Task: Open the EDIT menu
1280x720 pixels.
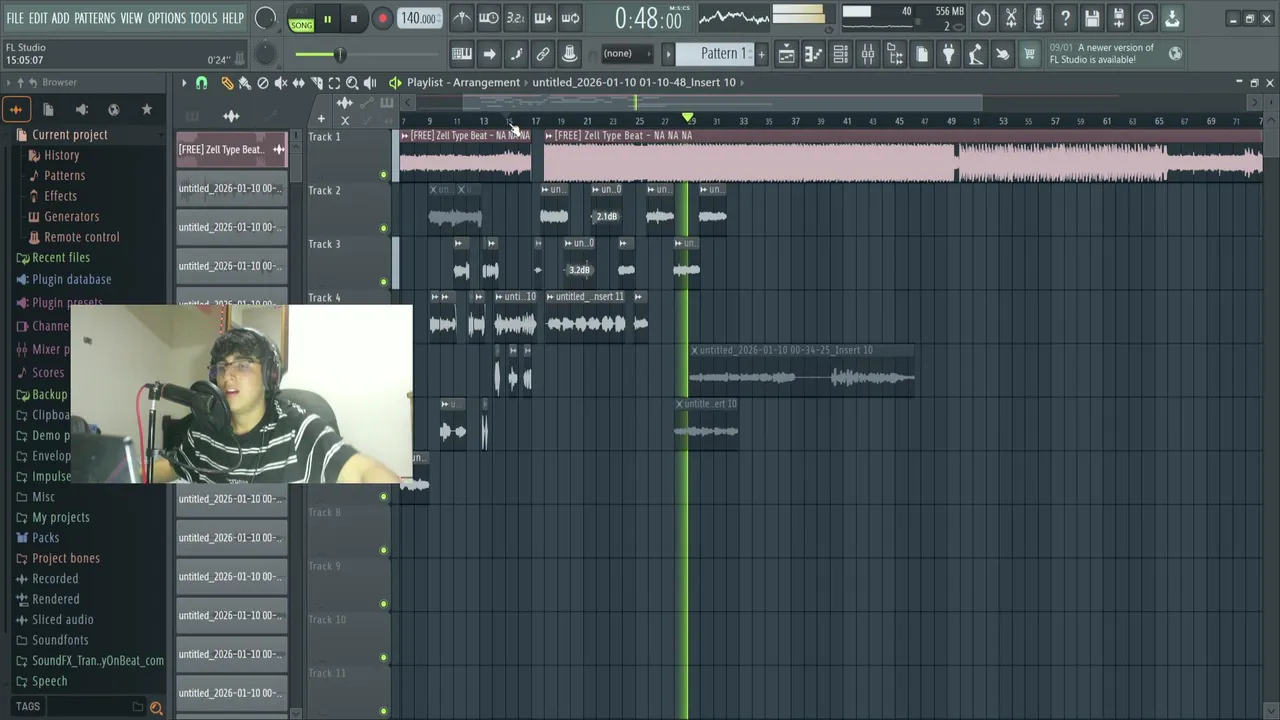Action: pyautogui.click(x=38, y=18)
